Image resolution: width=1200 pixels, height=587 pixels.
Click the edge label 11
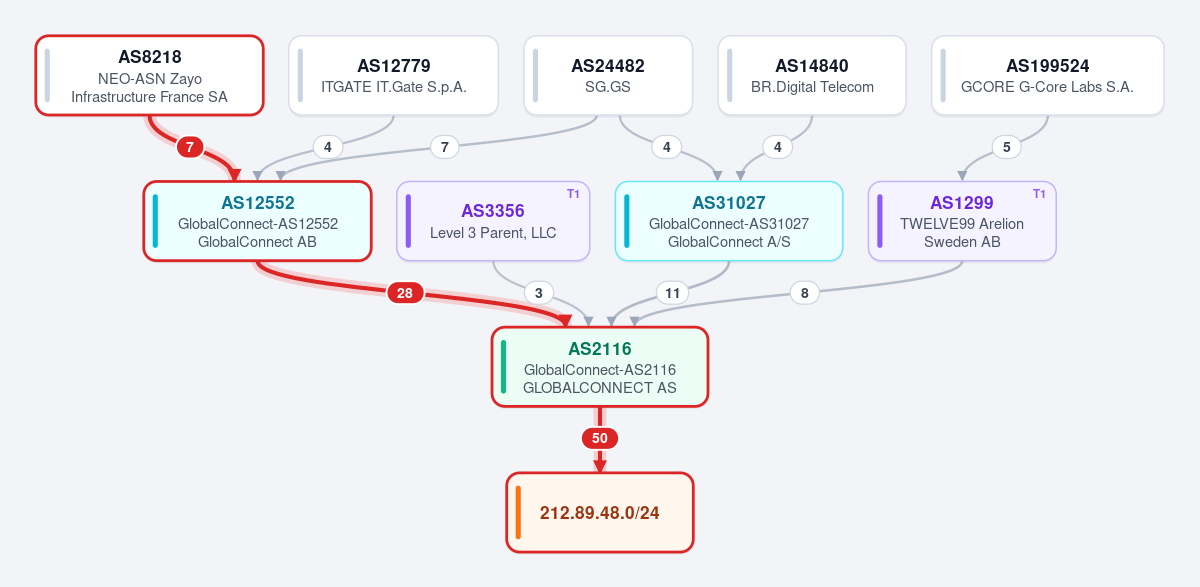(673, 293)
